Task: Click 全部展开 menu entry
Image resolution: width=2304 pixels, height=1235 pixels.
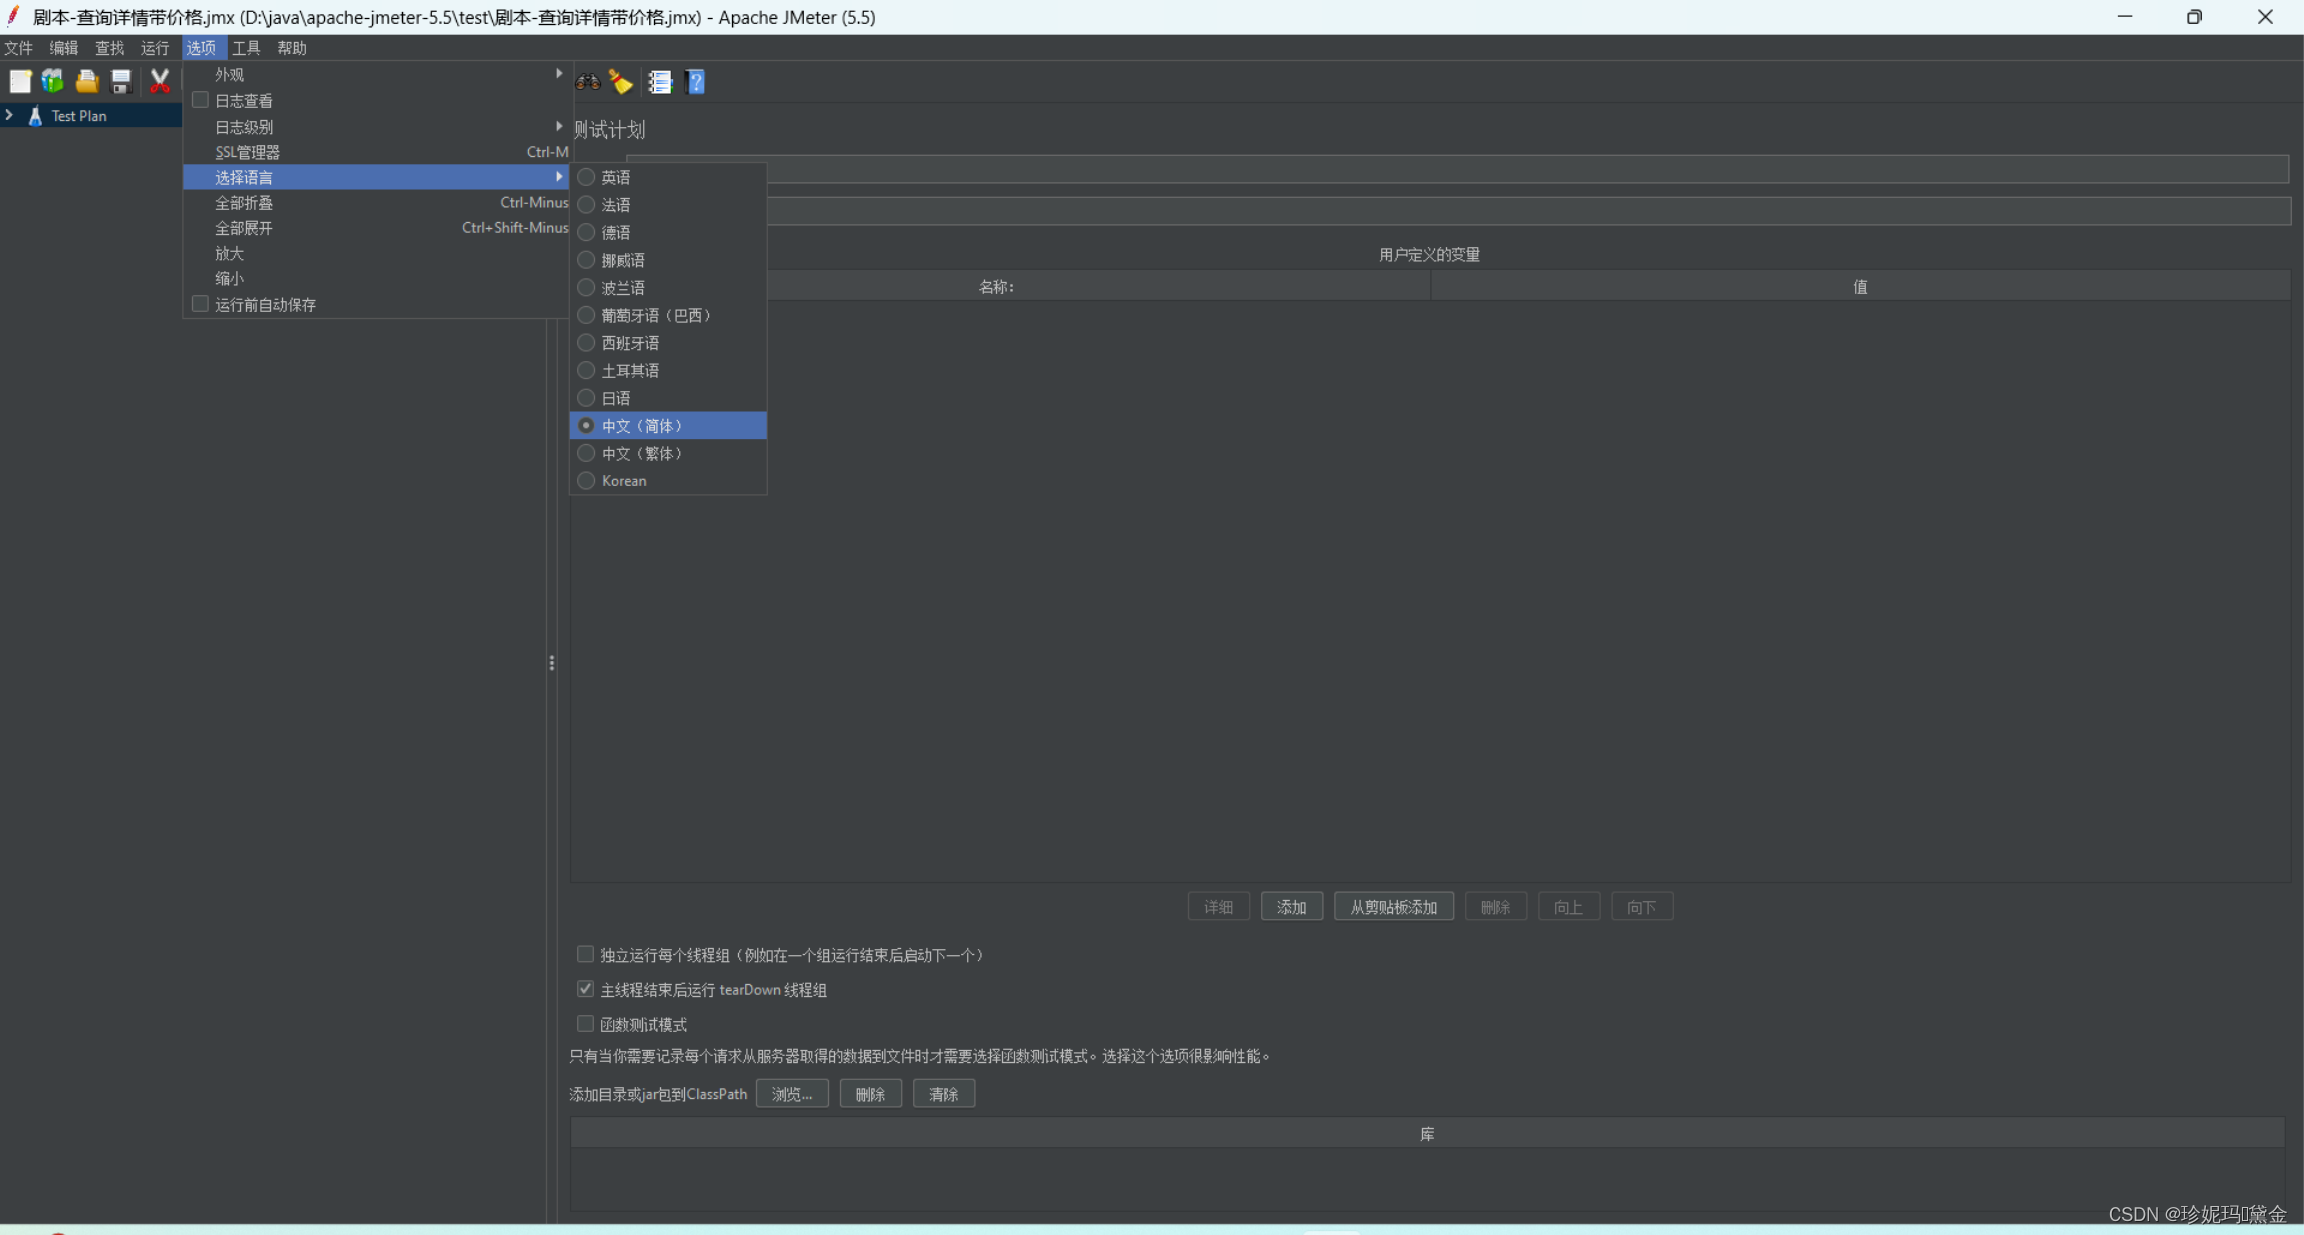Action: [376, 228]
